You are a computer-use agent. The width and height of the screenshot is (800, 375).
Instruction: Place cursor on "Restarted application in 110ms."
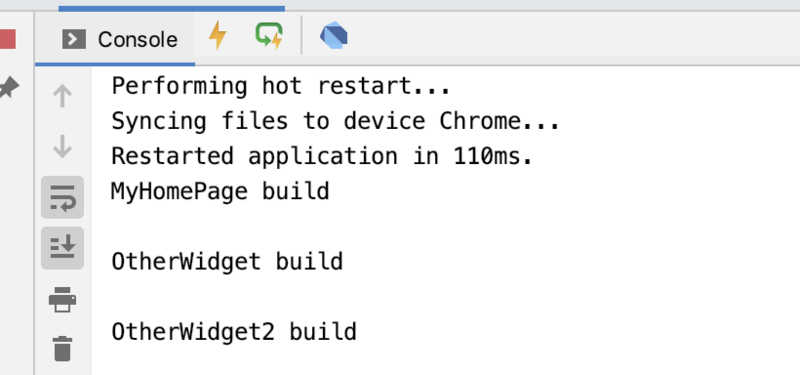coord(322,156)
